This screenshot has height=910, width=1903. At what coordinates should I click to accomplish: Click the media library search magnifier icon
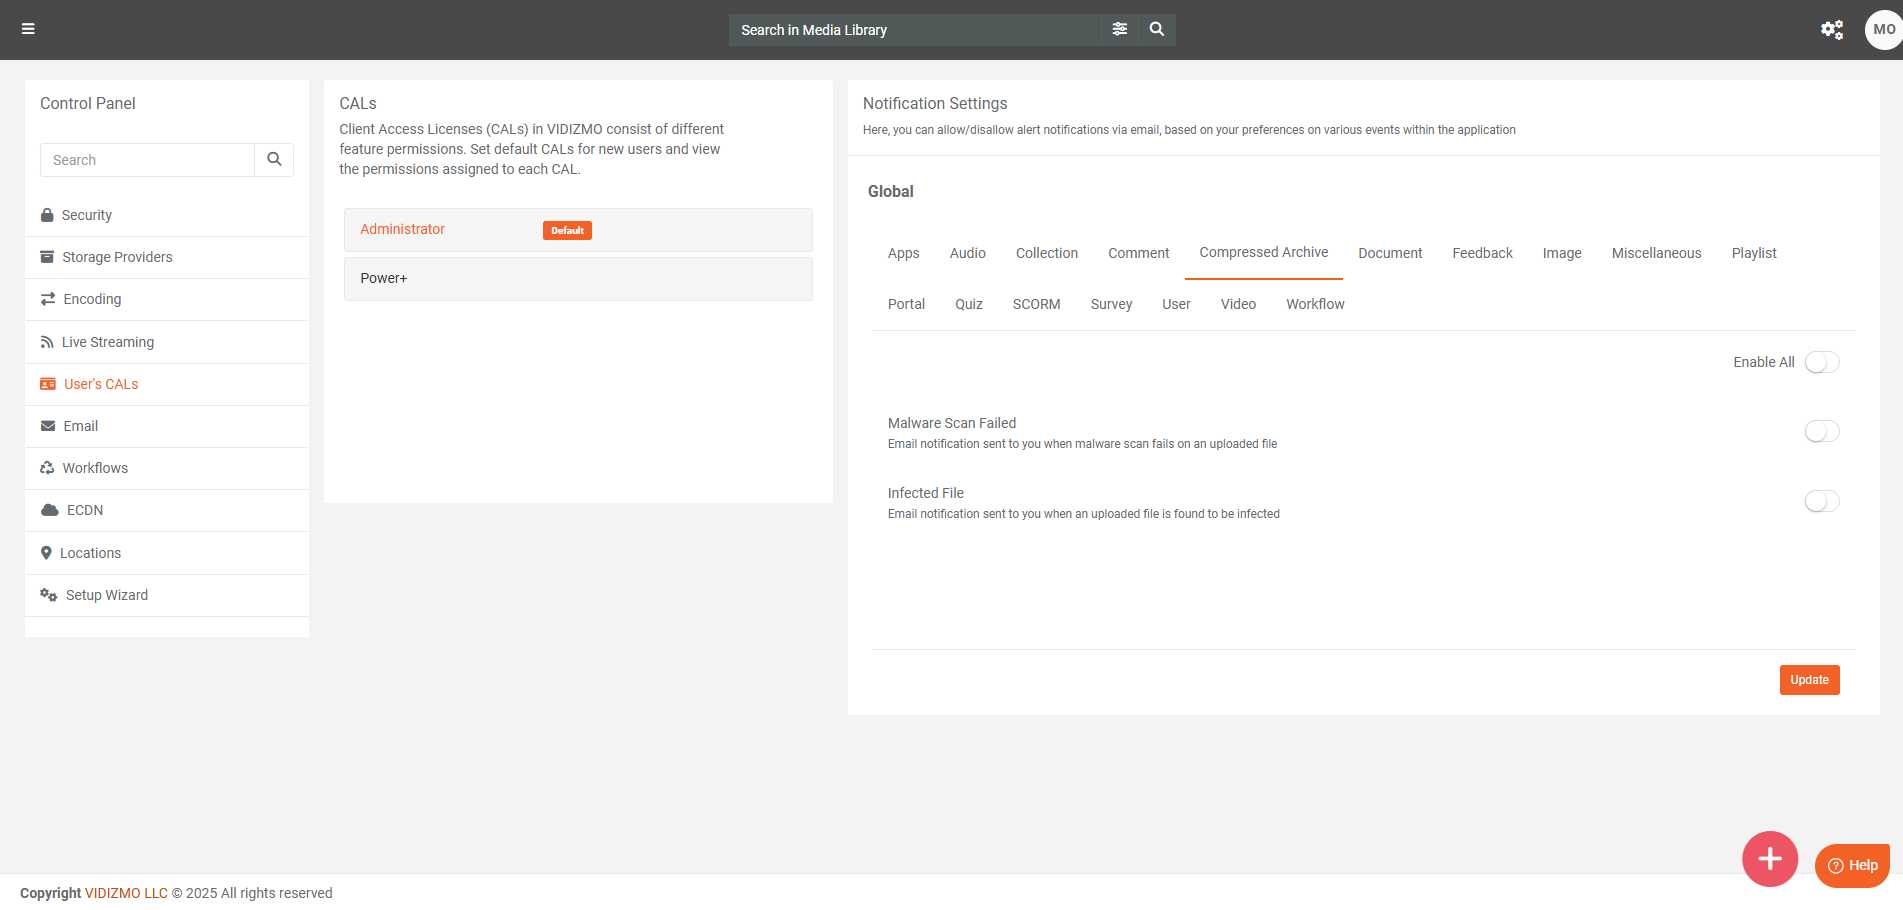tap(1156, 29)
